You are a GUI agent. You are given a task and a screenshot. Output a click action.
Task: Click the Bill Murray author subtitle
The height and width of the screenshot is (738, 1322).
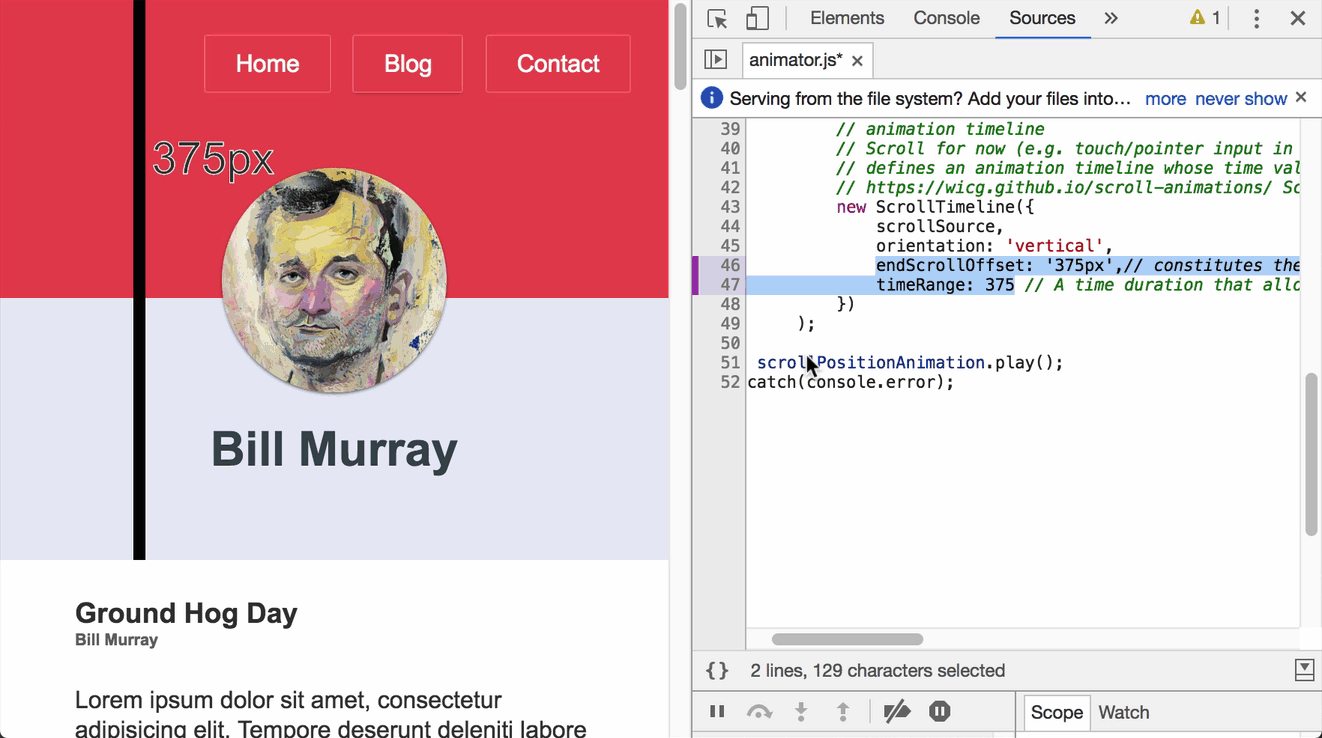[x=116, y=640]
